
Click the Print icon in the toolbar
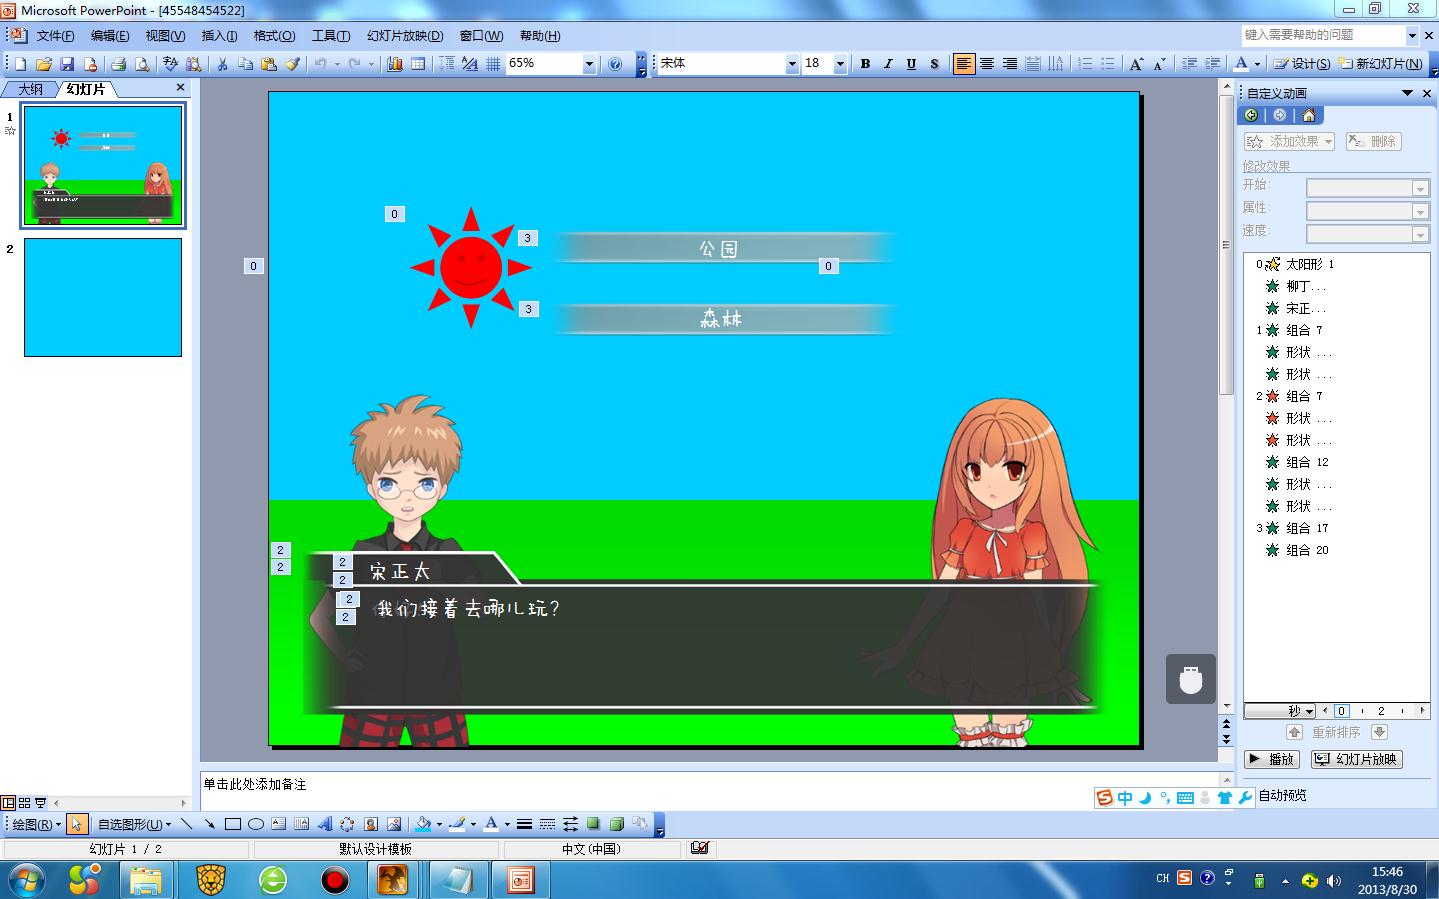(119, 64)
